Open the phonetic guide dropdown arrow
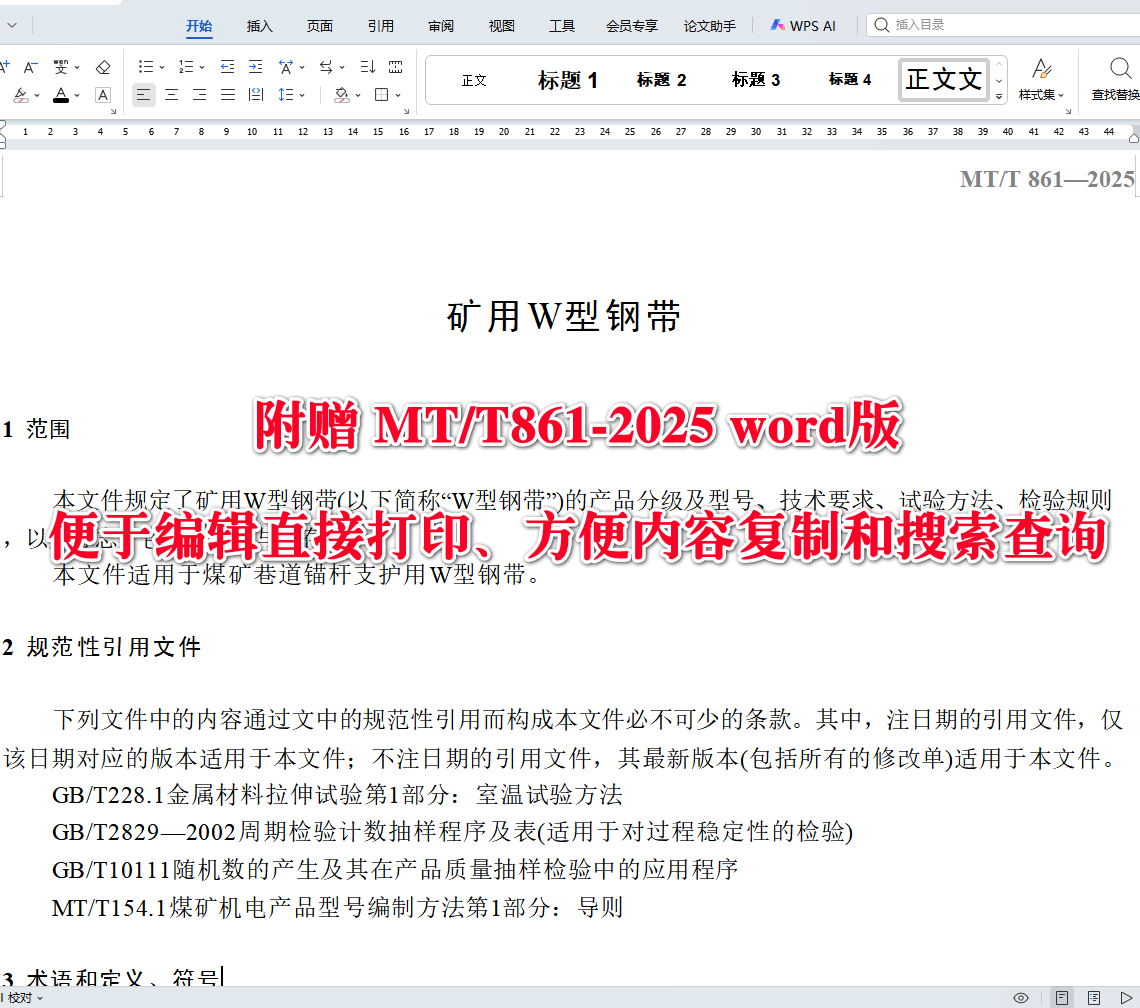The image size is (1140, 1008). click(x=77, y=68)
